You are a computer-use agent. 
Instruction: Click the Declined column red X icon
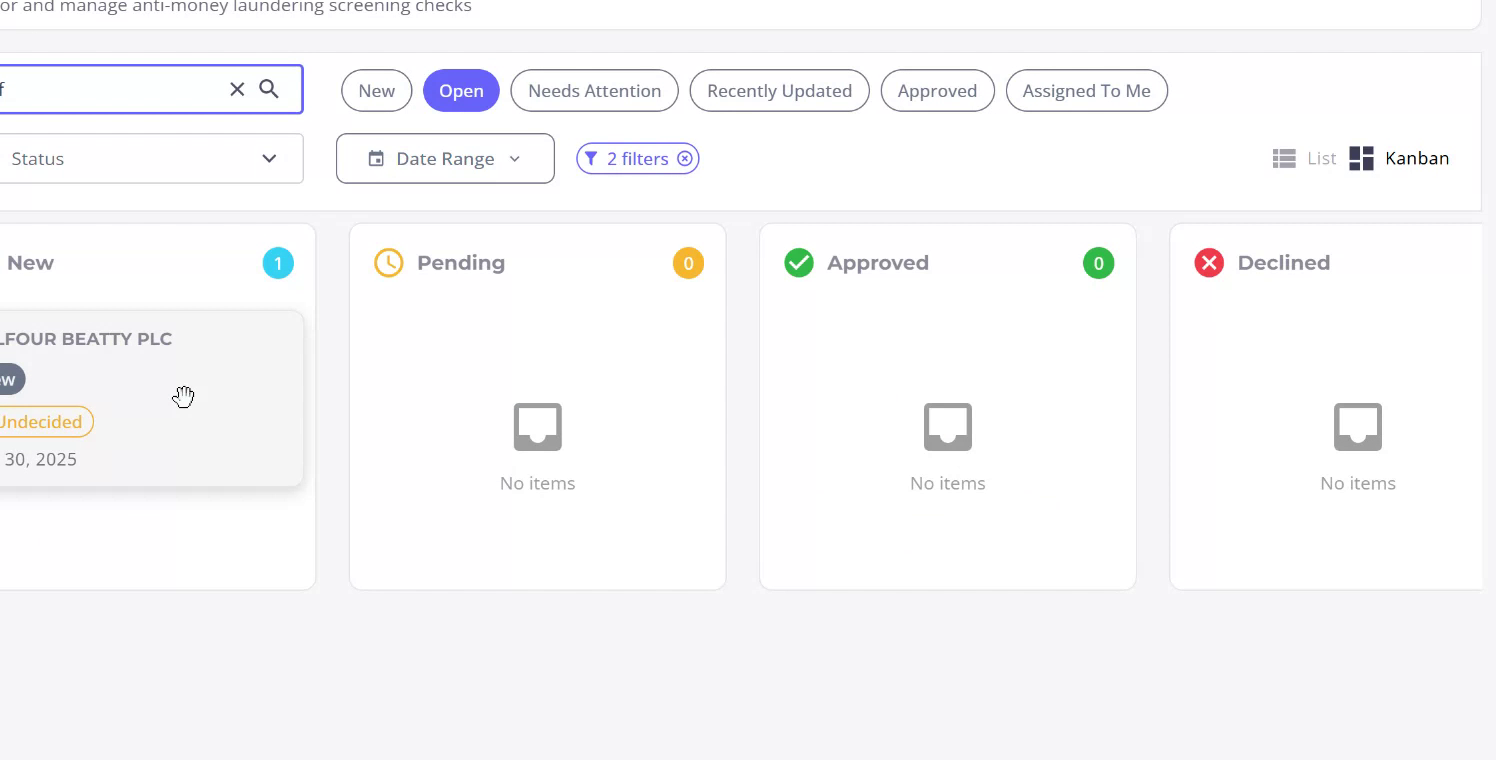(1209, 263)
